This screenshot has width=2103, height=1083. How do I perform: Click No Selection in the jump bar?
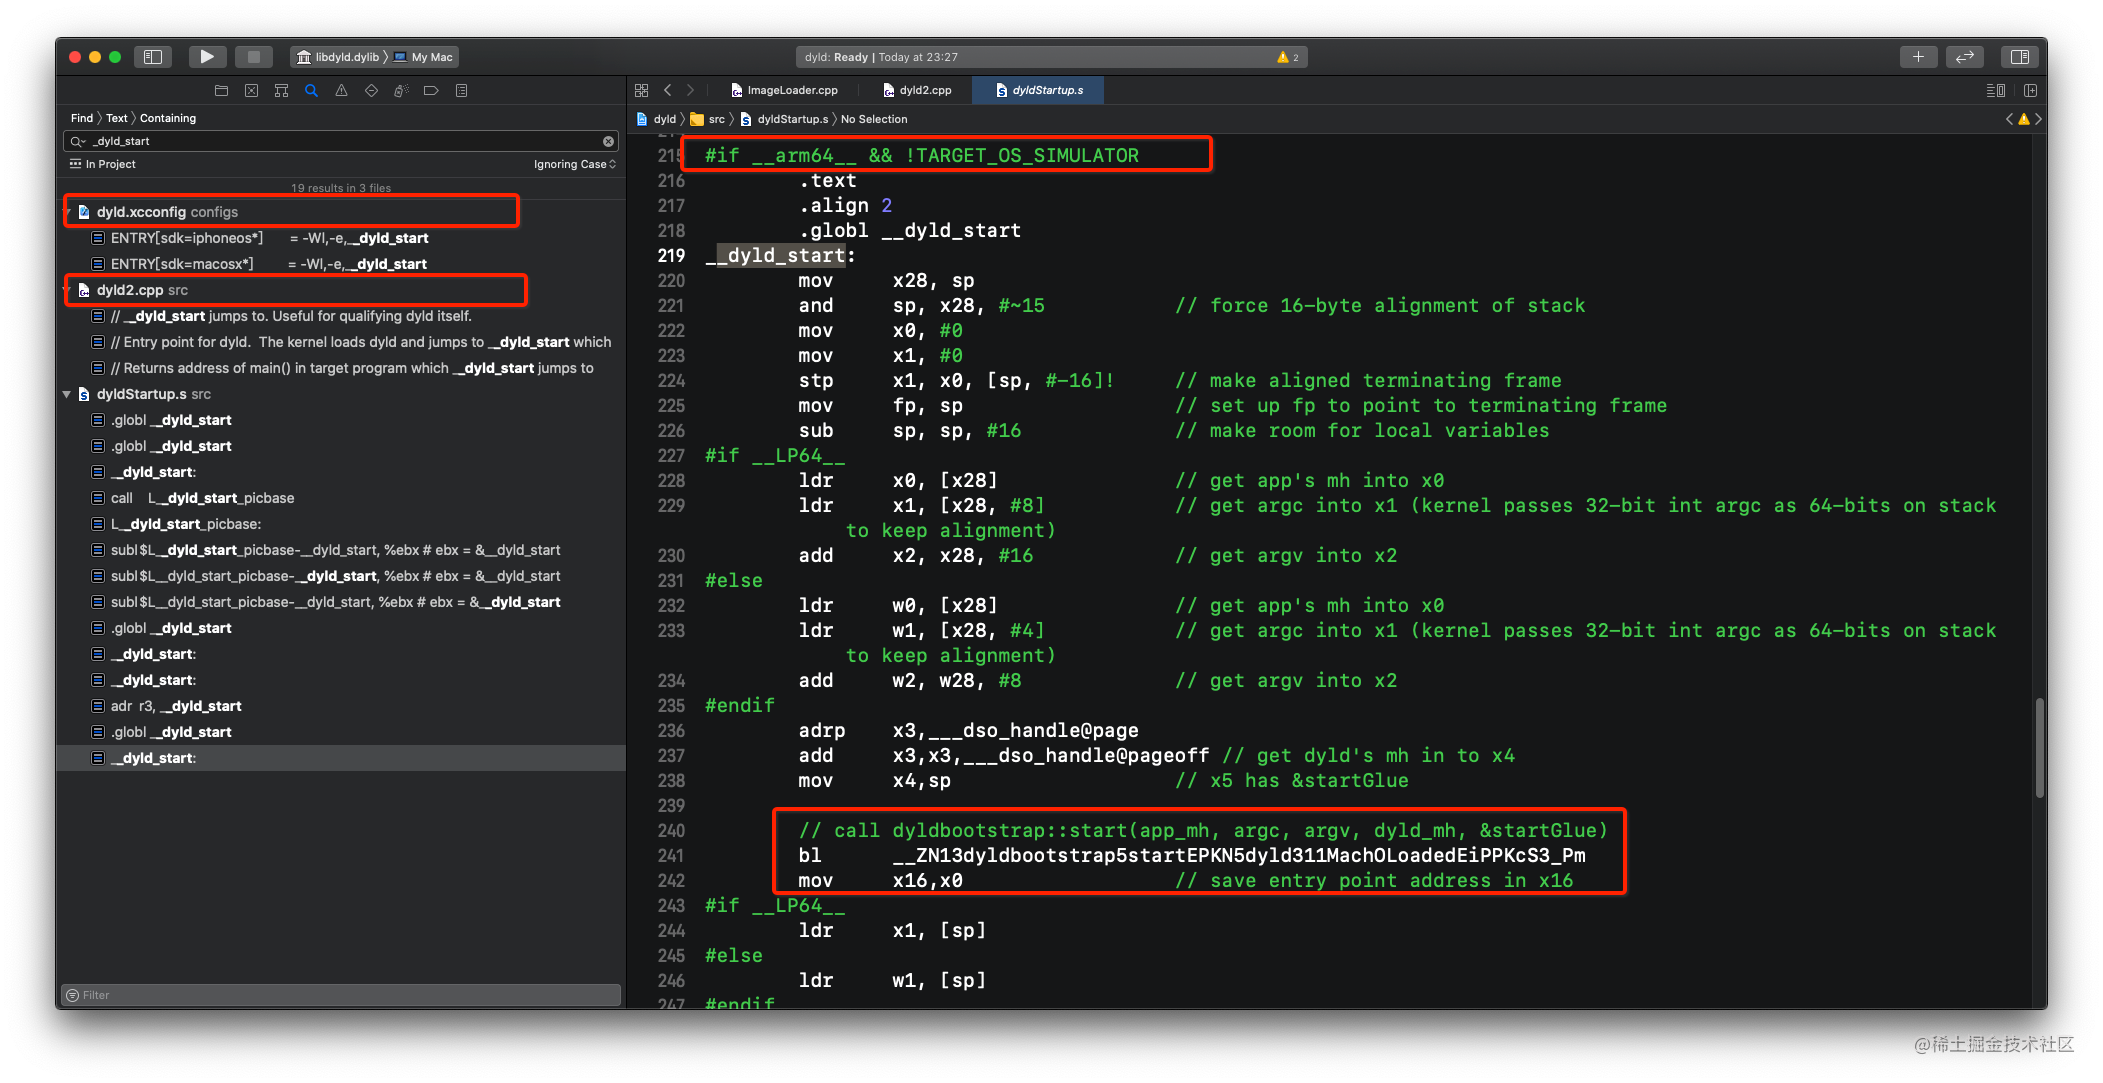tap(874, 119)
